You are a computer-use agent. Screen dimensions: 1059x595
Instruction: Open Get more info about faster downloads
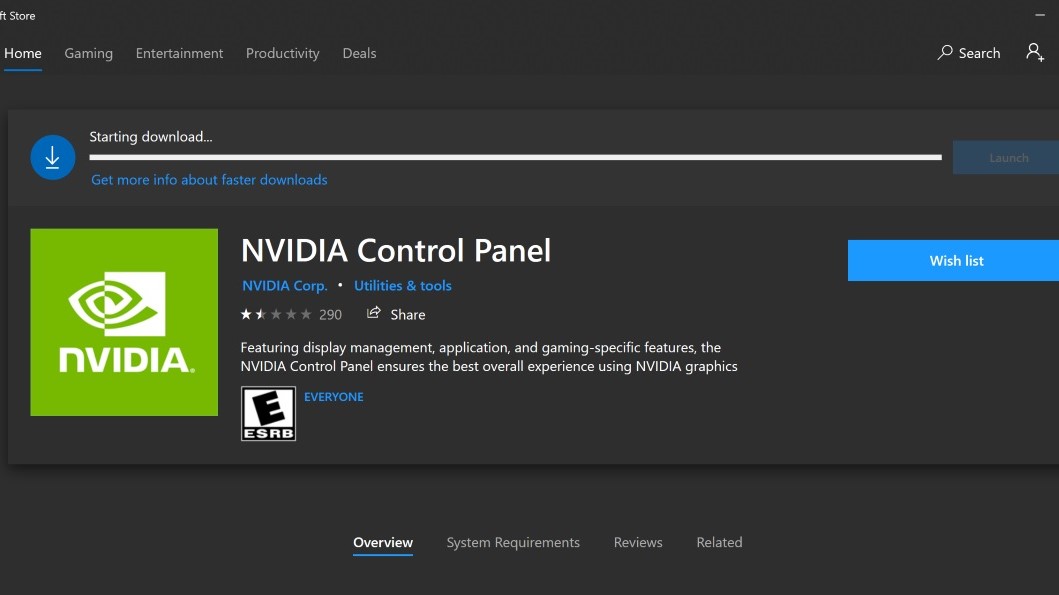(x=209, y=180)
